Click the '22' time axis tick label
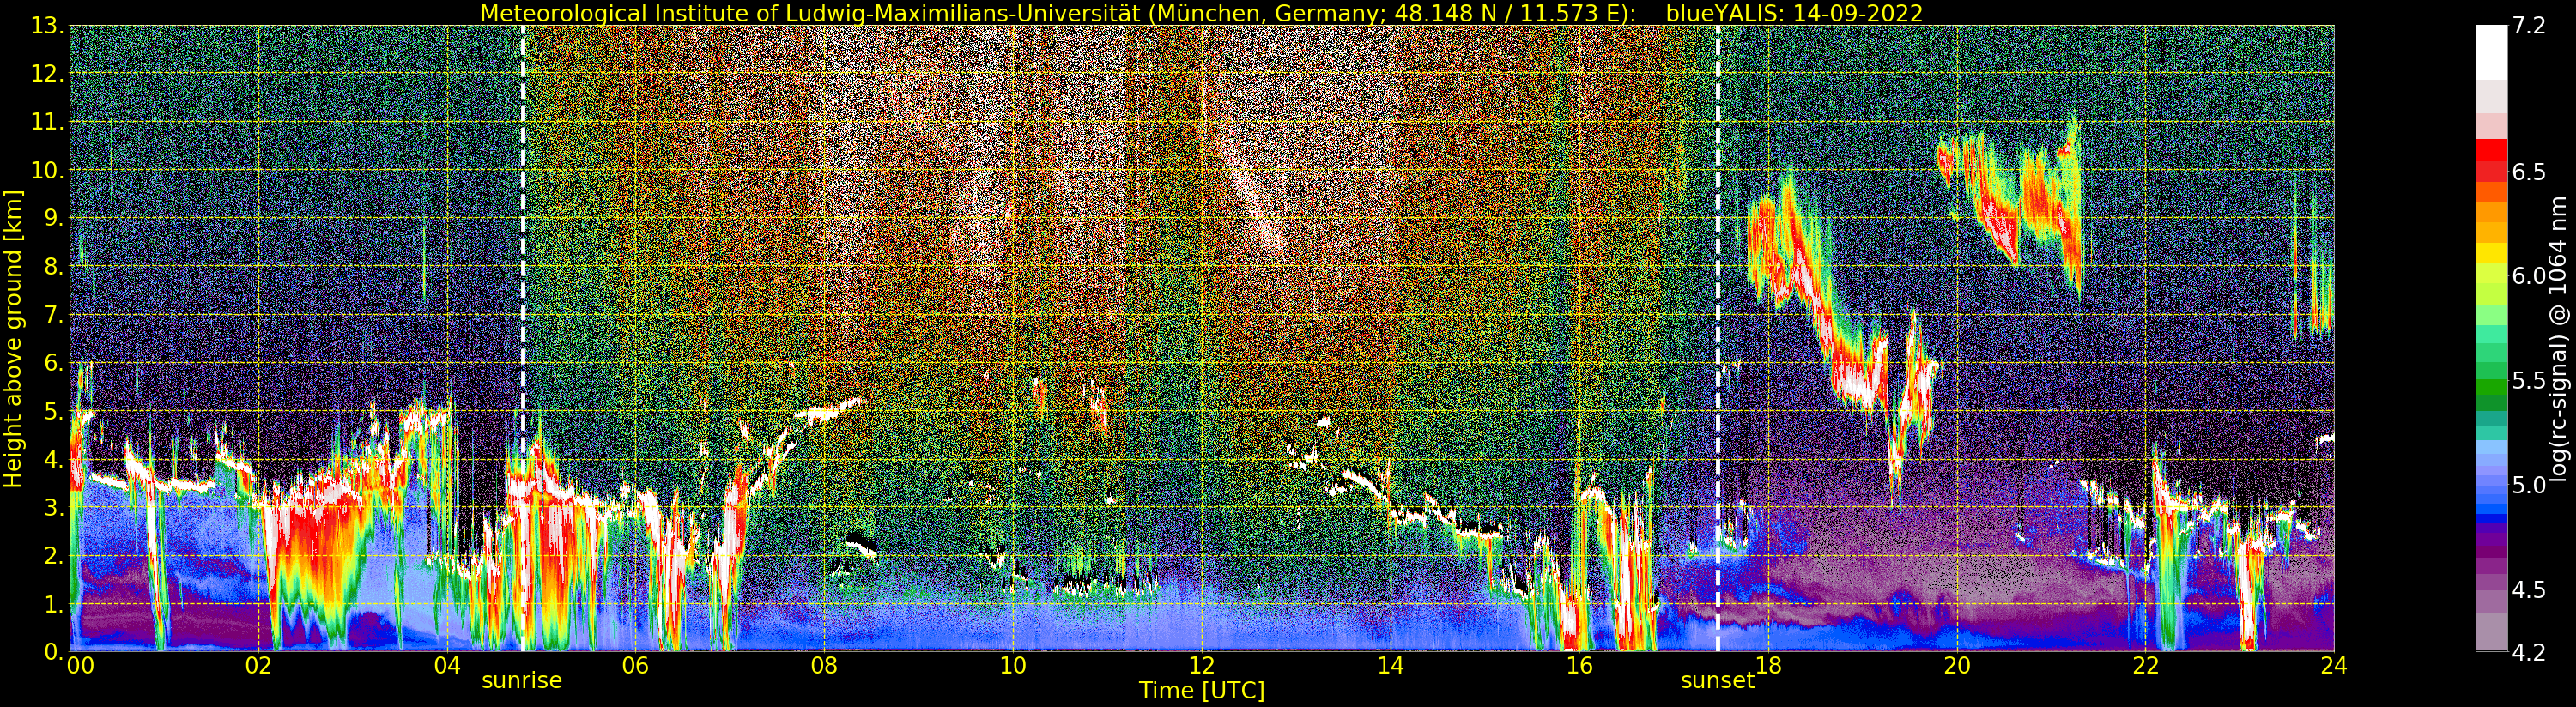 2146,666
